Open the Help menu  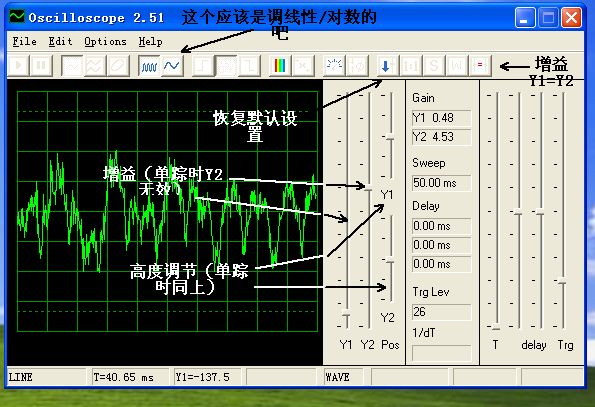[150, 41]
